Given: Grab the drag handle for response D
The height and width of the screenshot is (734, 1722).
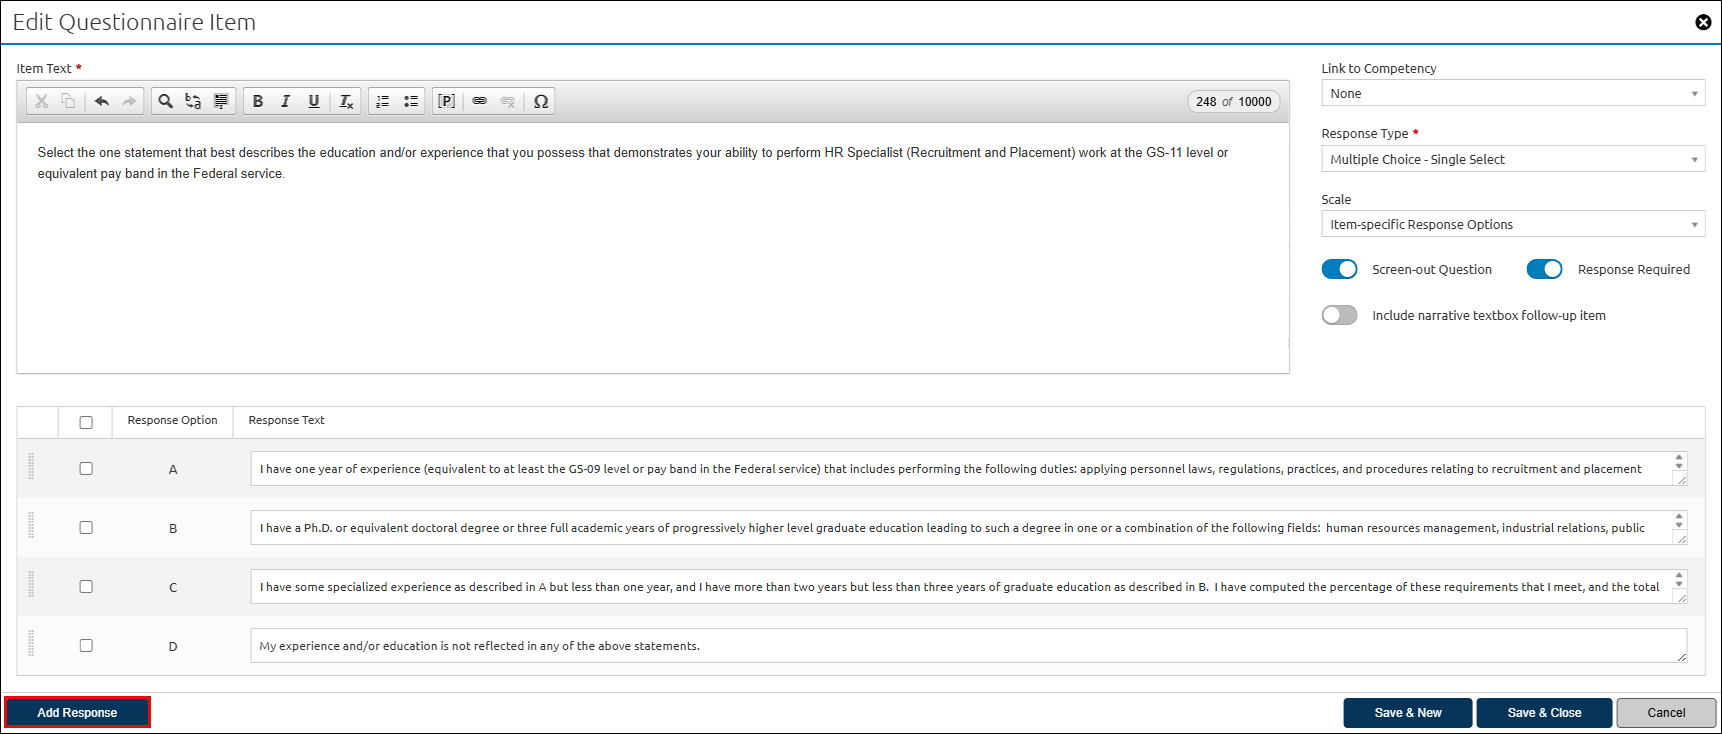Looking at the screenshot, I should pyautogui.click(x=31, y=644).
